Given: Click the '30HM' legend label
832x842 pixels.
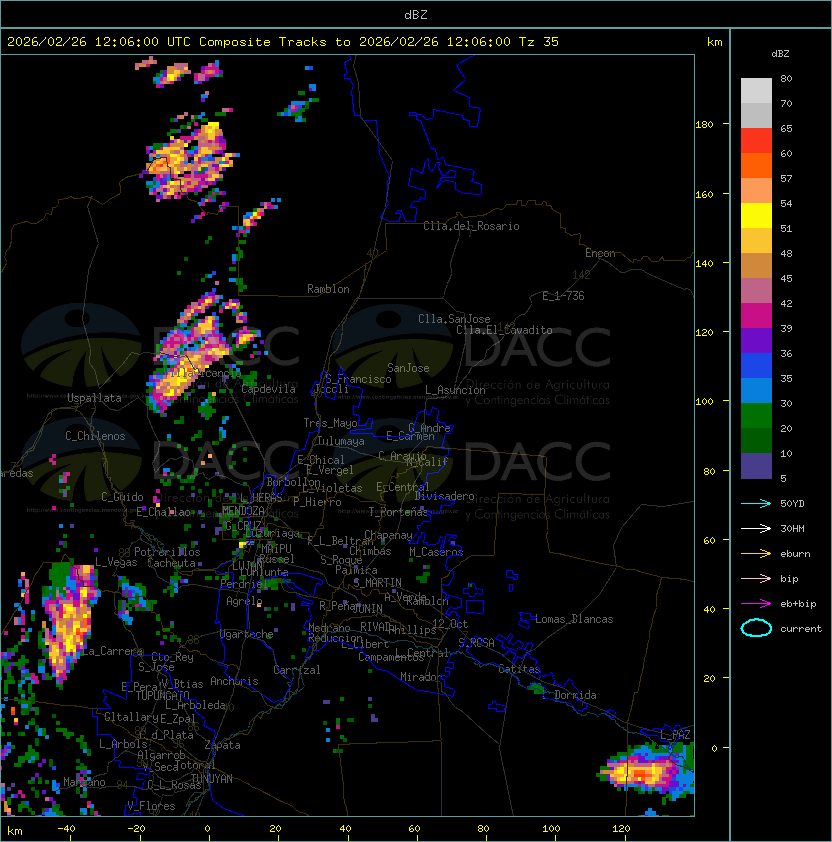Looking at the screenshot, I should coord(792,528).
